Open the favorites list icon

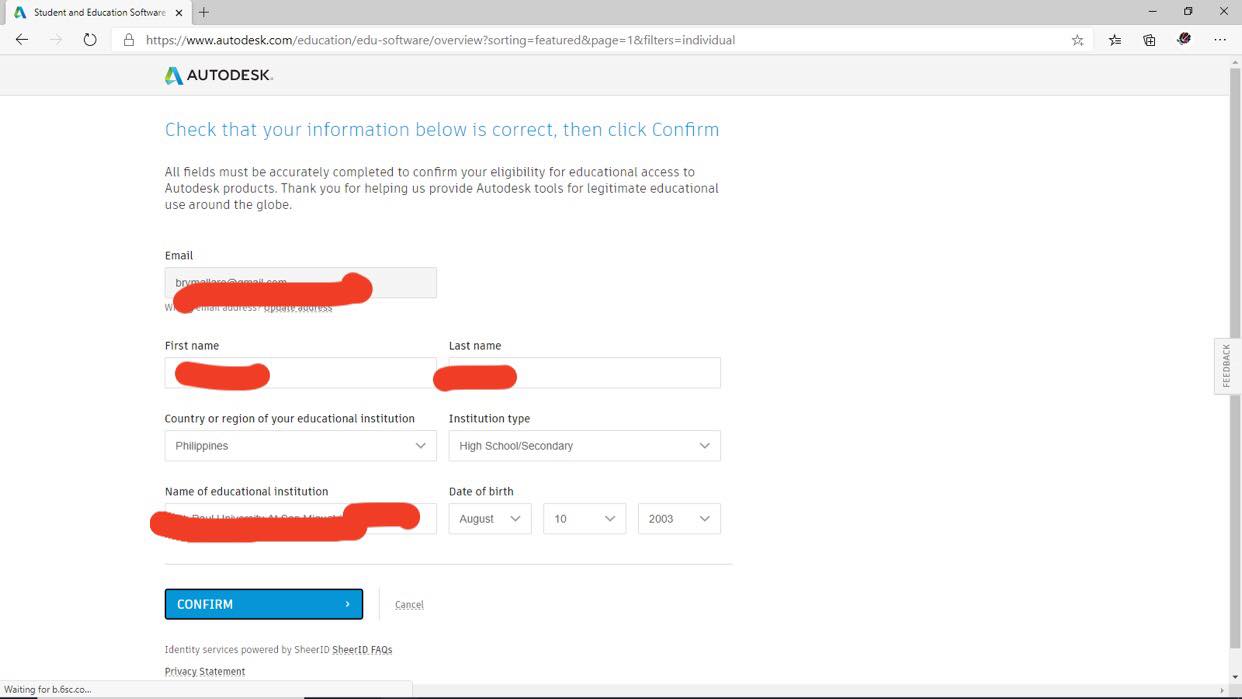click(1113, 40)
